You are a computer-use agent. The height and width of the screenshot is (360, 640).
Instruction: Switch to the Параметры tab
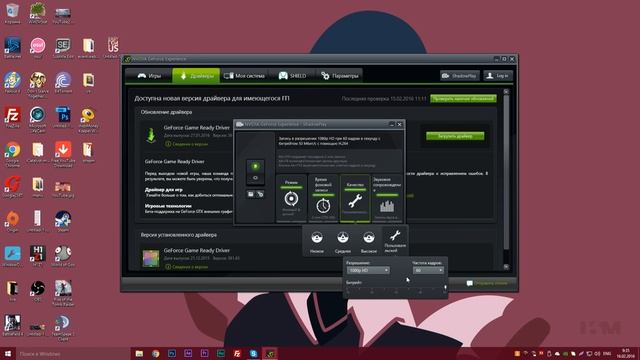340,76
